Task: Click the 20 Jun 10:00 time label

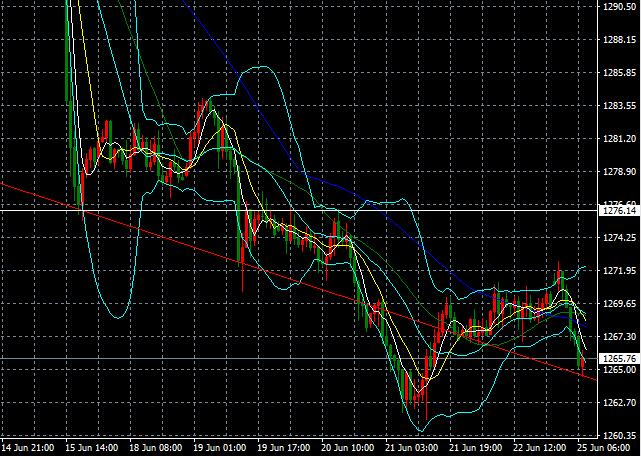Action: click(x=348, y=448)
